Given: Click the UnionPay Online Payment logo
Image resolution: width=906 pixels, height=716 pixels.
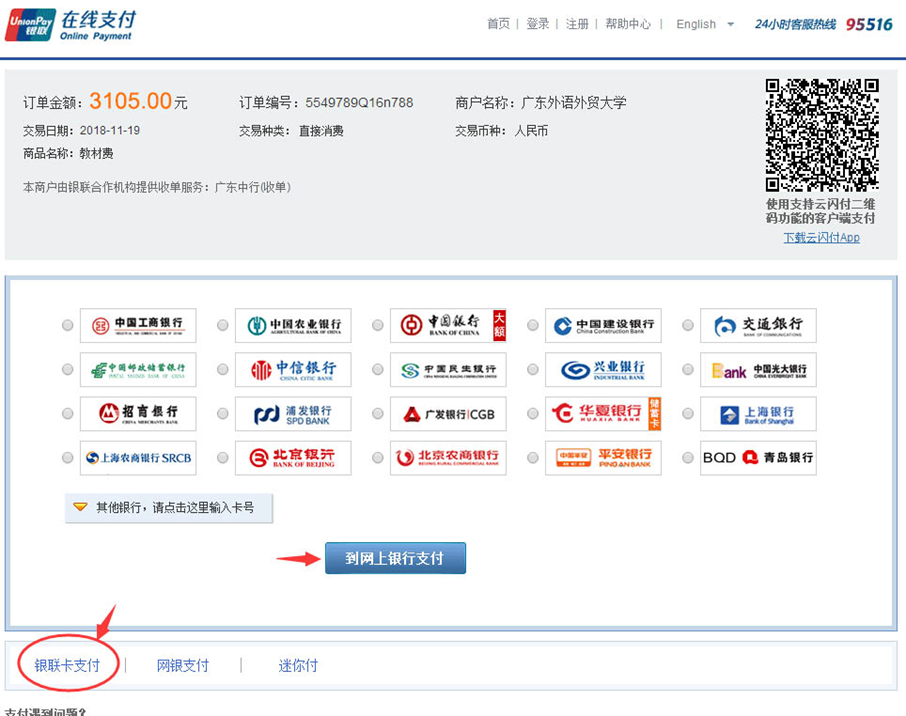Looking at the screenshot, I should [69, 25].
